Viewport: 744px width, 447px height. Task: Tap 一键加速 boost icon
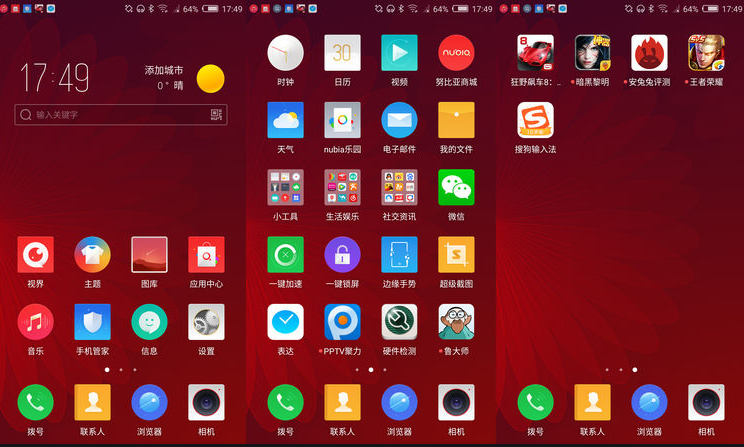(286, 255)
